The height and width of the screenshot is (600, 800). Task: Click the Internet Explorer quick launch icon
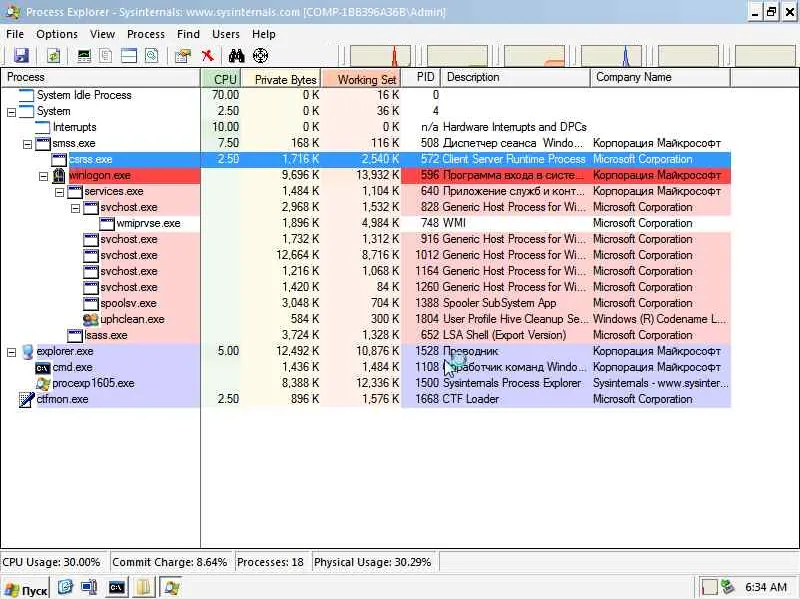[65, 588]
